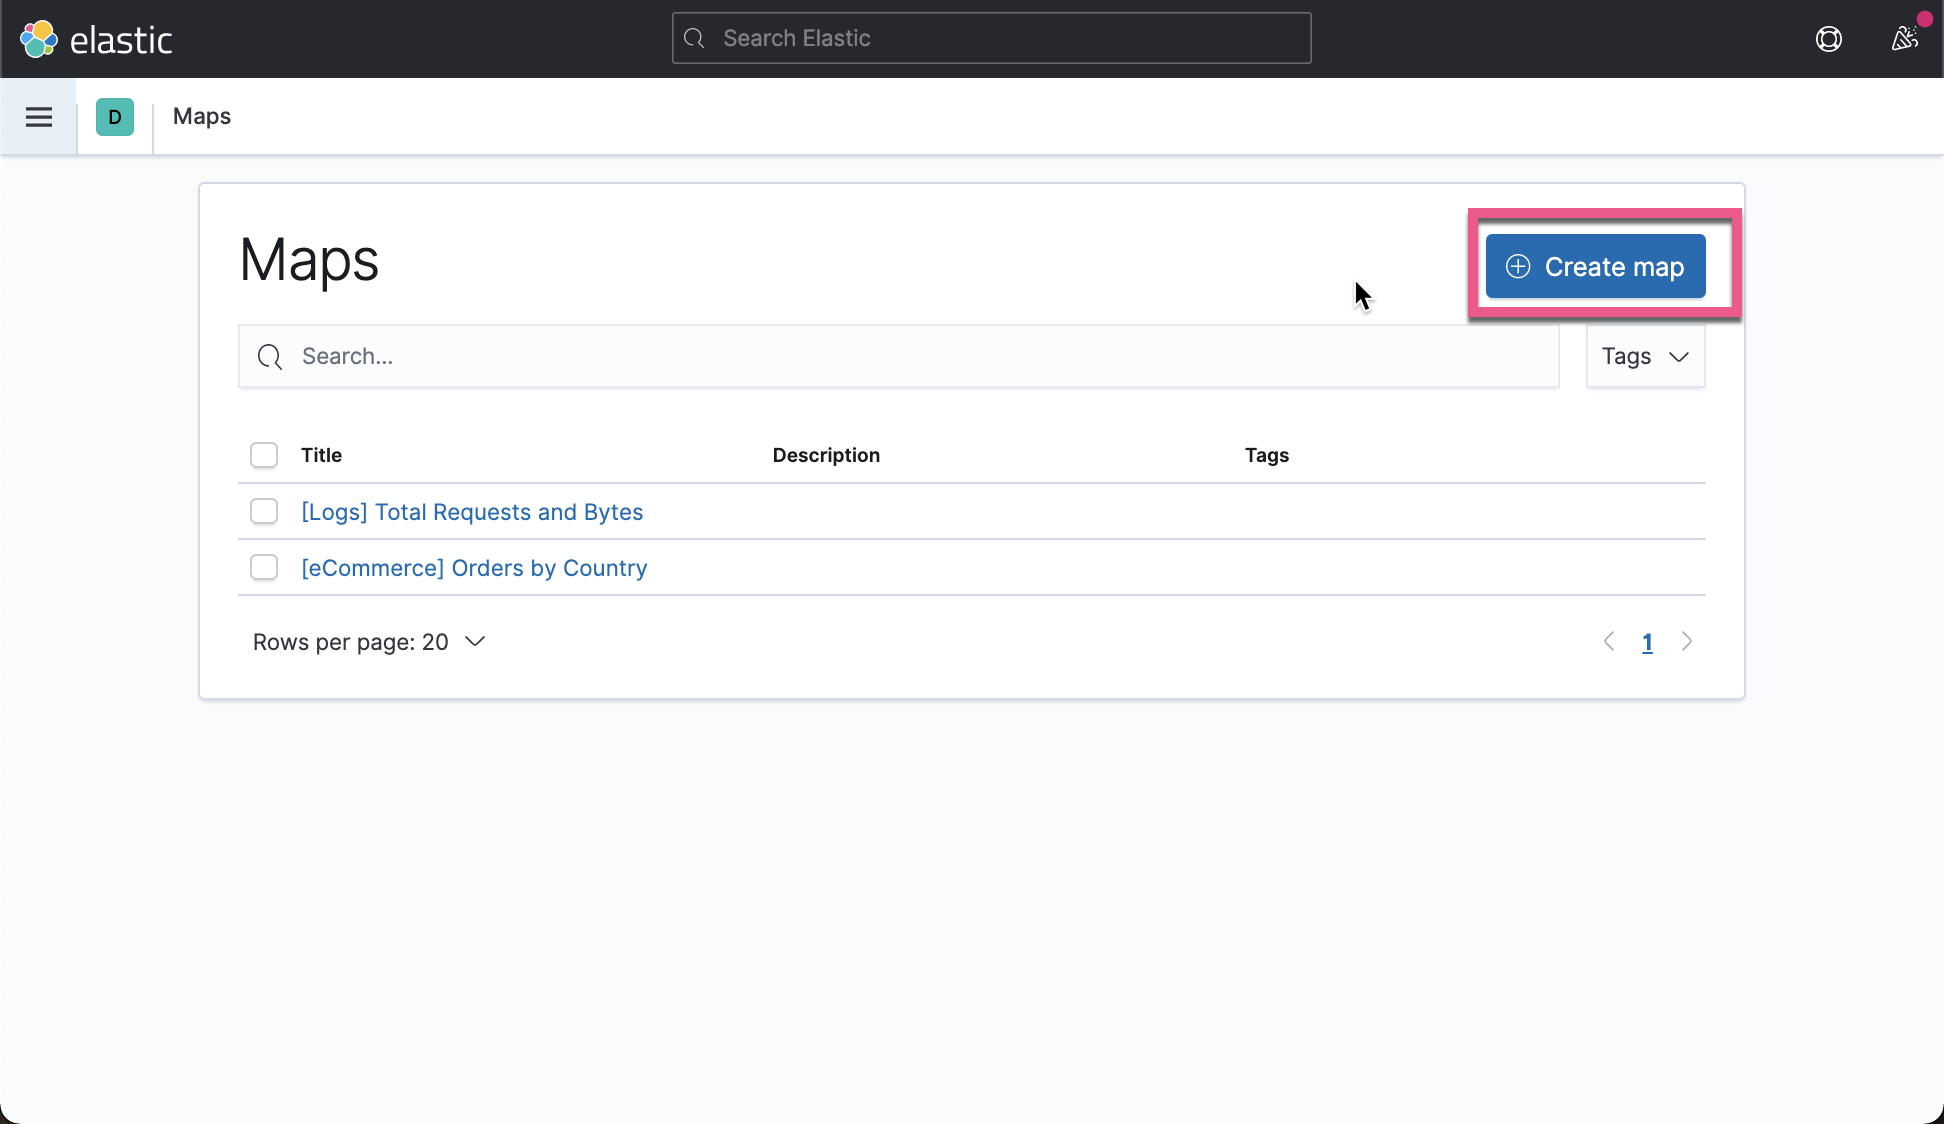1944x1124 pixels.
Task: Toggle the select-all checkbox in the Title header
Action: 263,455
